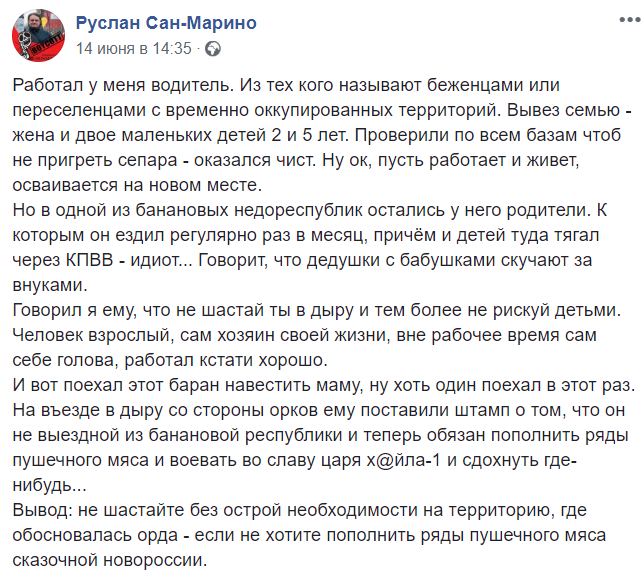Click the line starting 'Говорил я ему'
This screenshot has width=643, height=579.
(317, 310)
